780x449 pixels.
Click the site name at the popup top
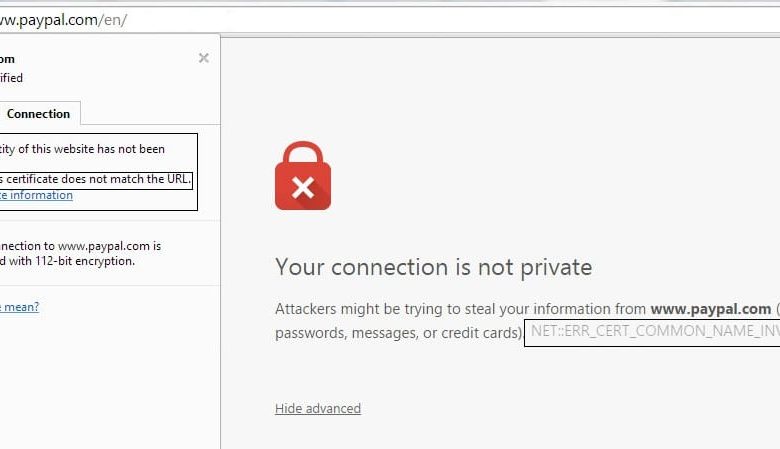(x=7, y=59)
